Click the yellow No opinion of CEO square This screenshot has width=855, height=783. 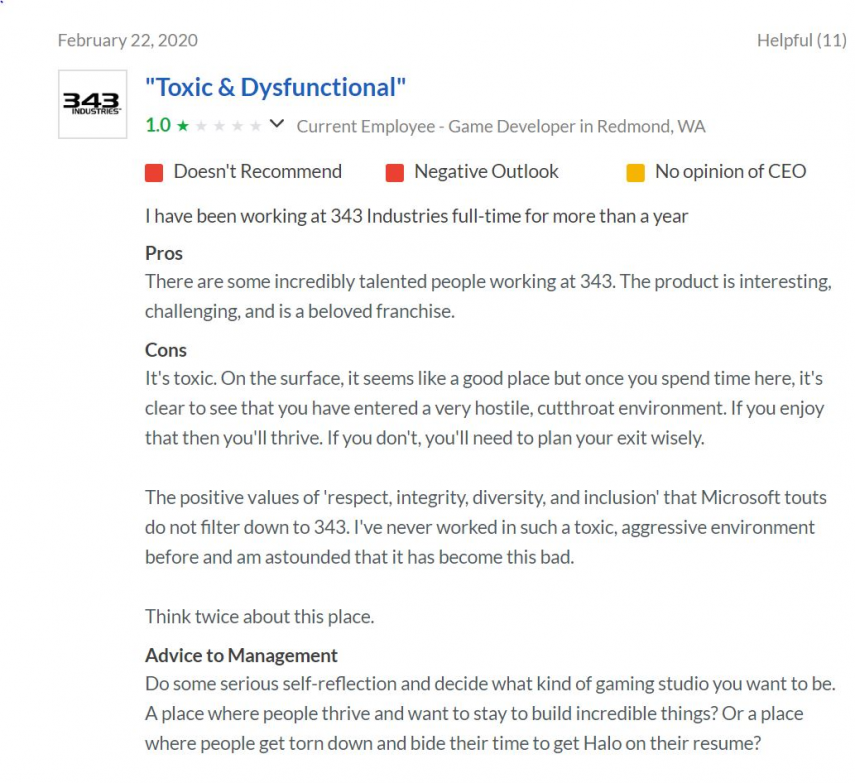click(x=636, y=172)
